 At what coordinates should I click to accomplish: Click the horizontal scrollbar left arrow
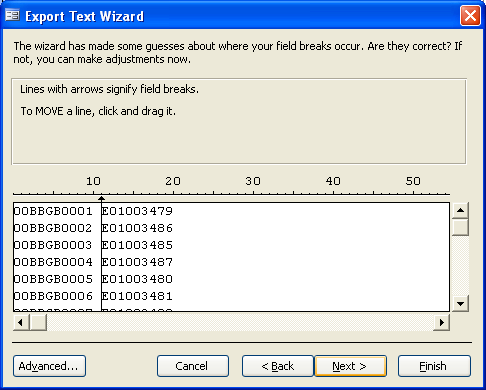[21, 322]
